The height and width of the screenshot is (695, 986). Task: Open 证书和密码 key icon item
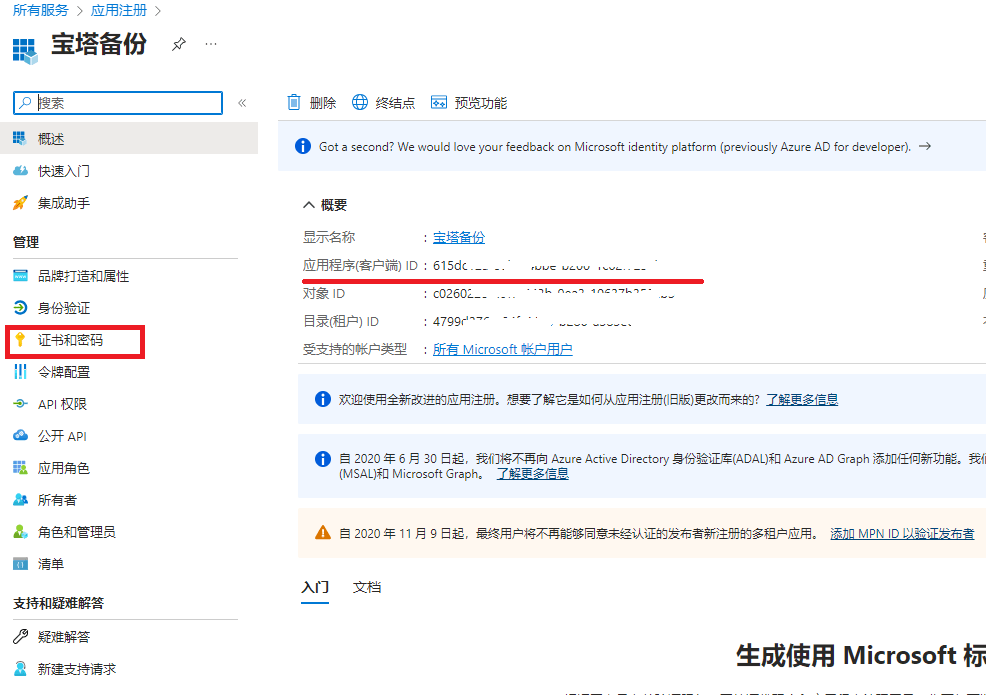click(x=20, y=340)
